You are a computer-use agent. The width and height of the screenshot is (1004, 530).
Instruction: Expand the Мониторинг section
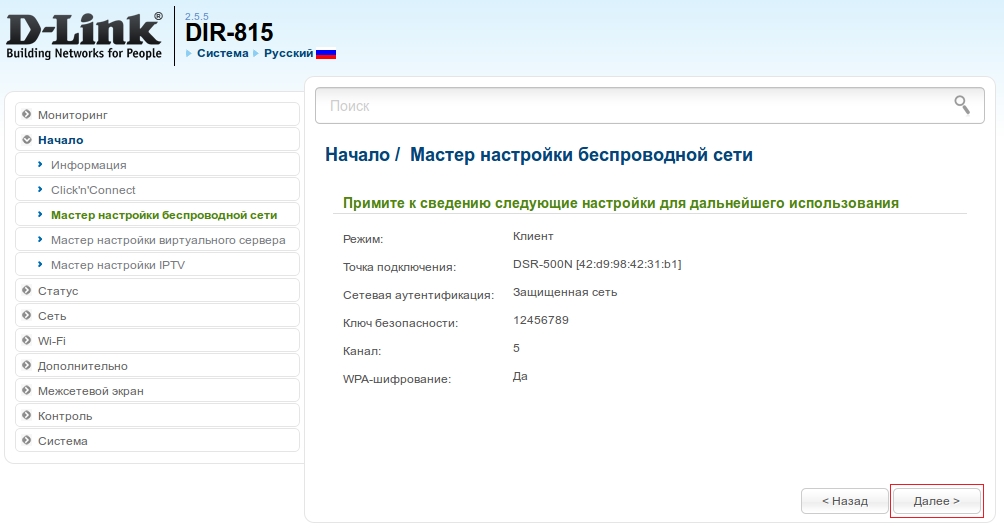point(72,115)
